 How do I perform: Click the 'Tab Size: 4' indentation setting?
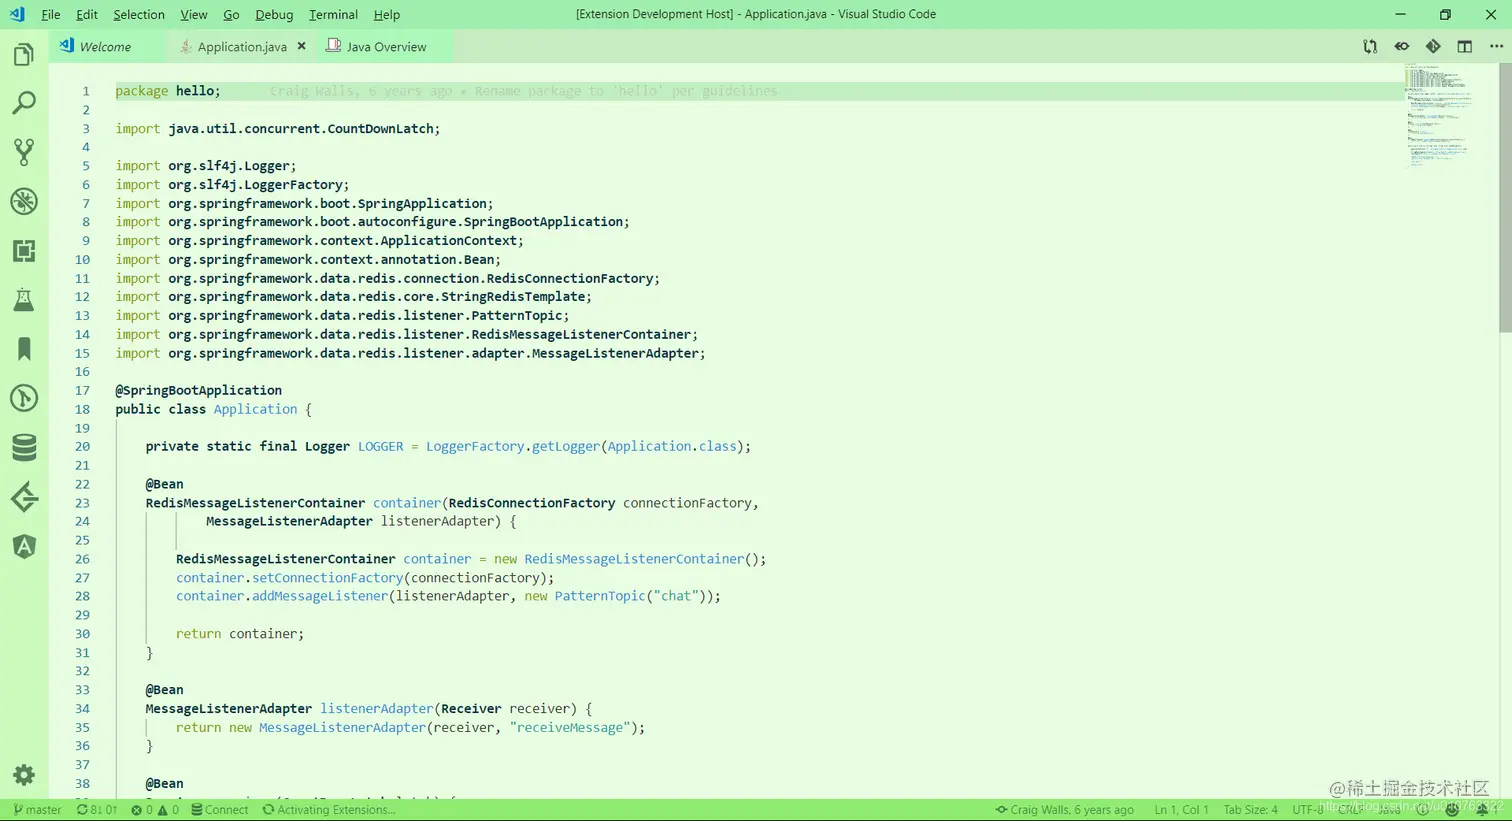tap(1250, 810)
